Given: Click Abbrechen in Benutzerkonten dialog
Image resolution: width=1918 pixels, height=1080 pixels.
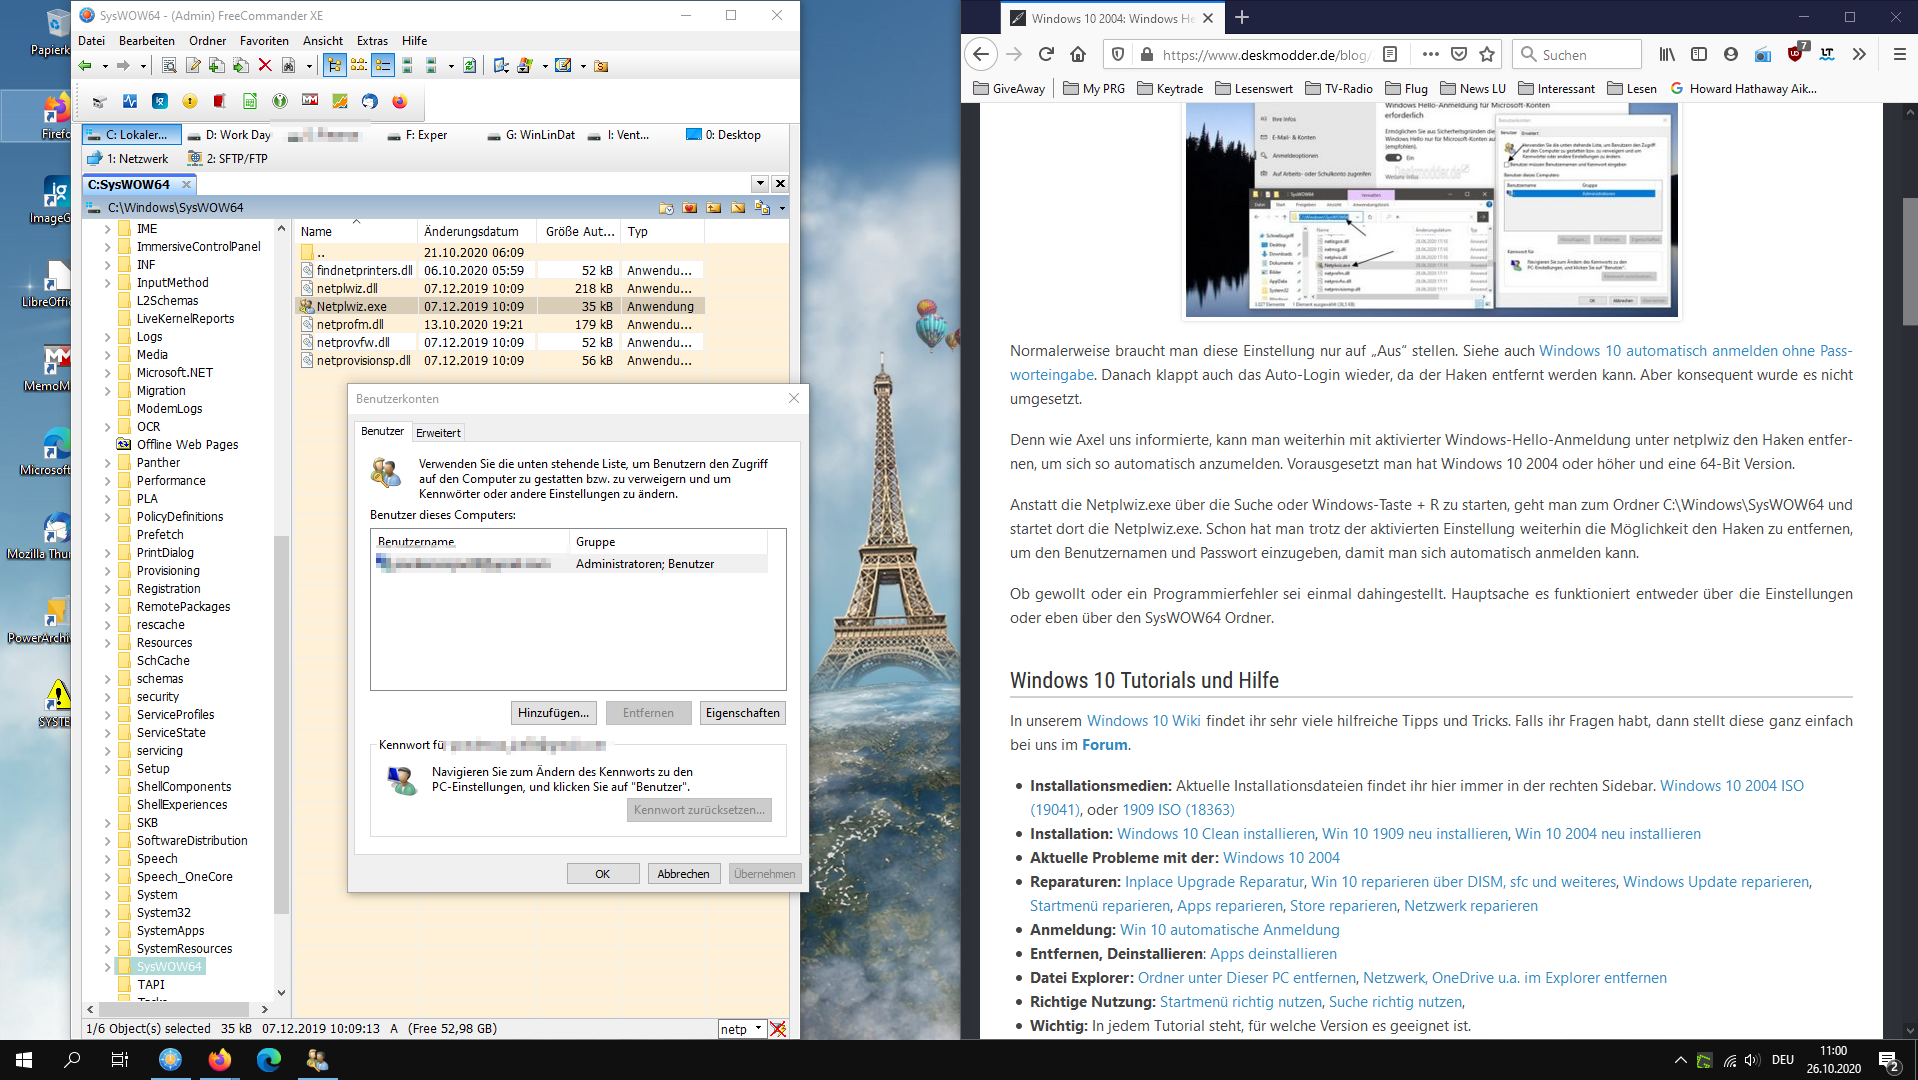Looking at the screenshot, I should tap(684, 874).
